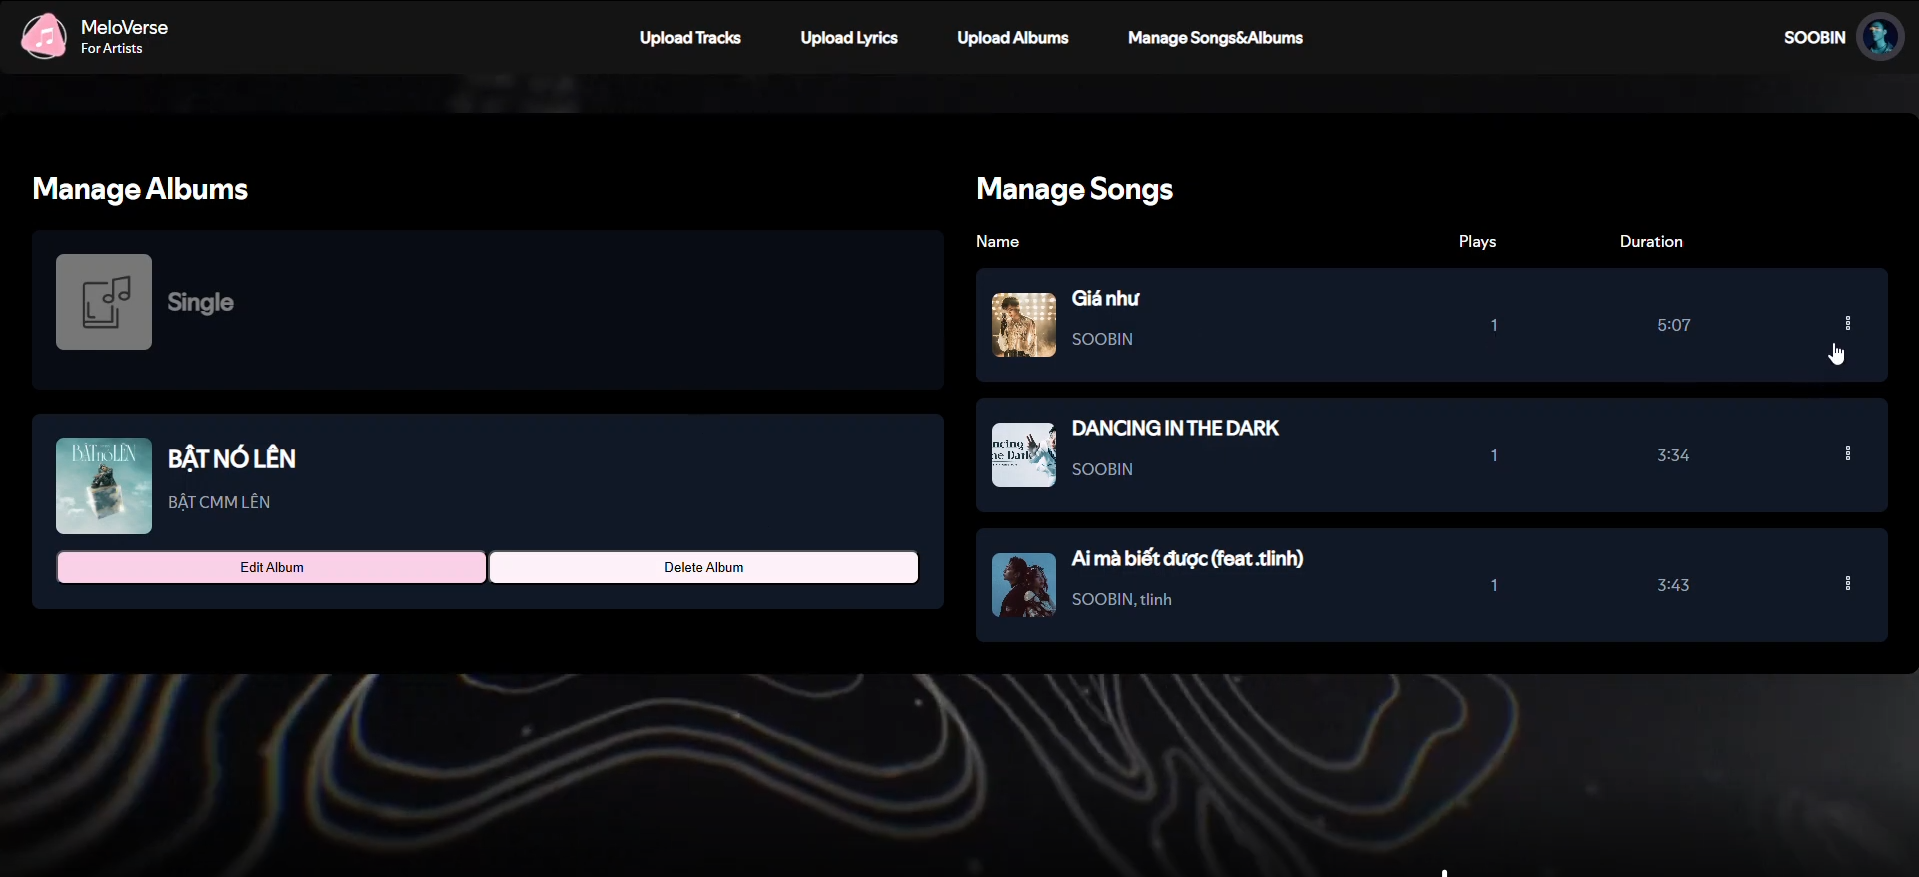
Task: Click the MeloVerse logo icon
Action: (x=44, y=37)
